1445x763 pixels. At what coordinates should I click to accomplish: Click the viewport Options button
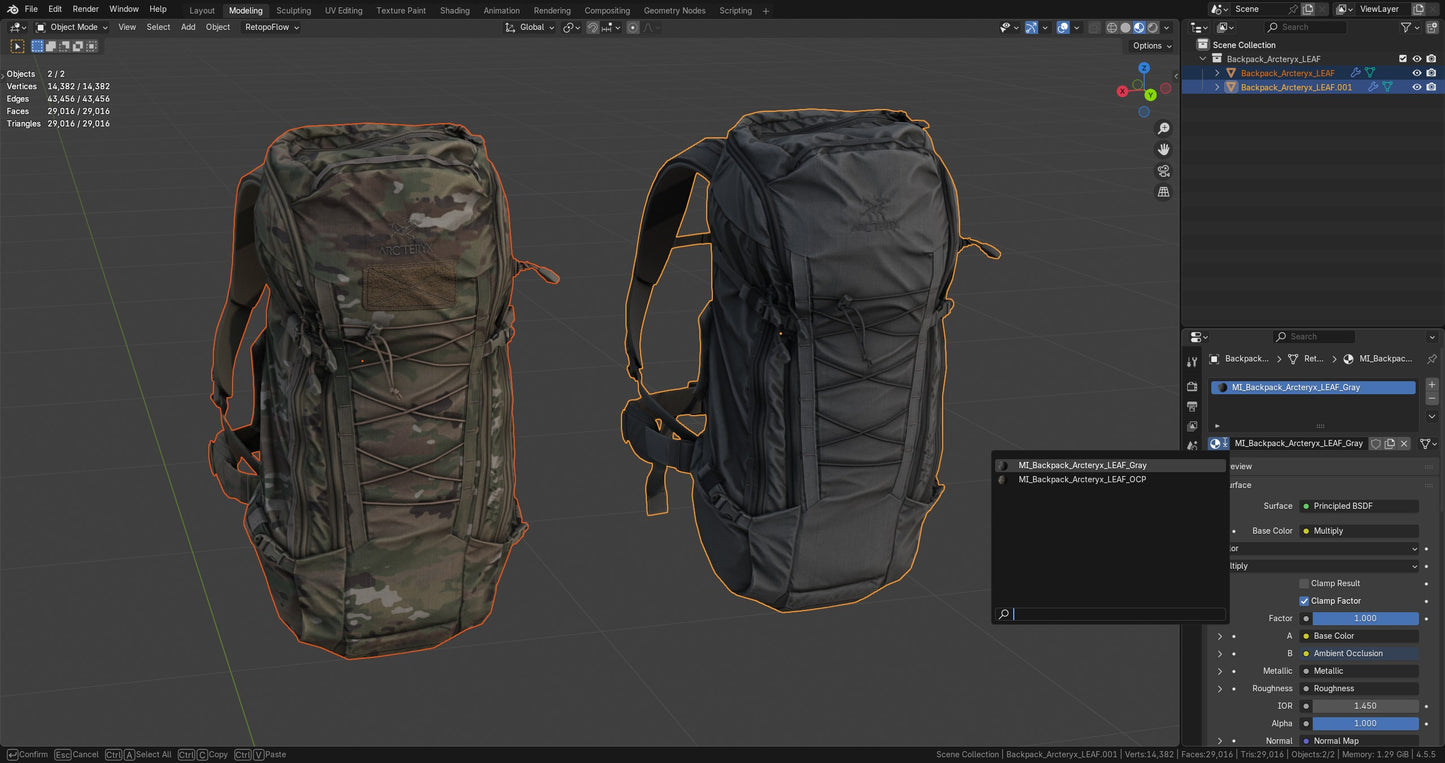[x=1147, y=45]
